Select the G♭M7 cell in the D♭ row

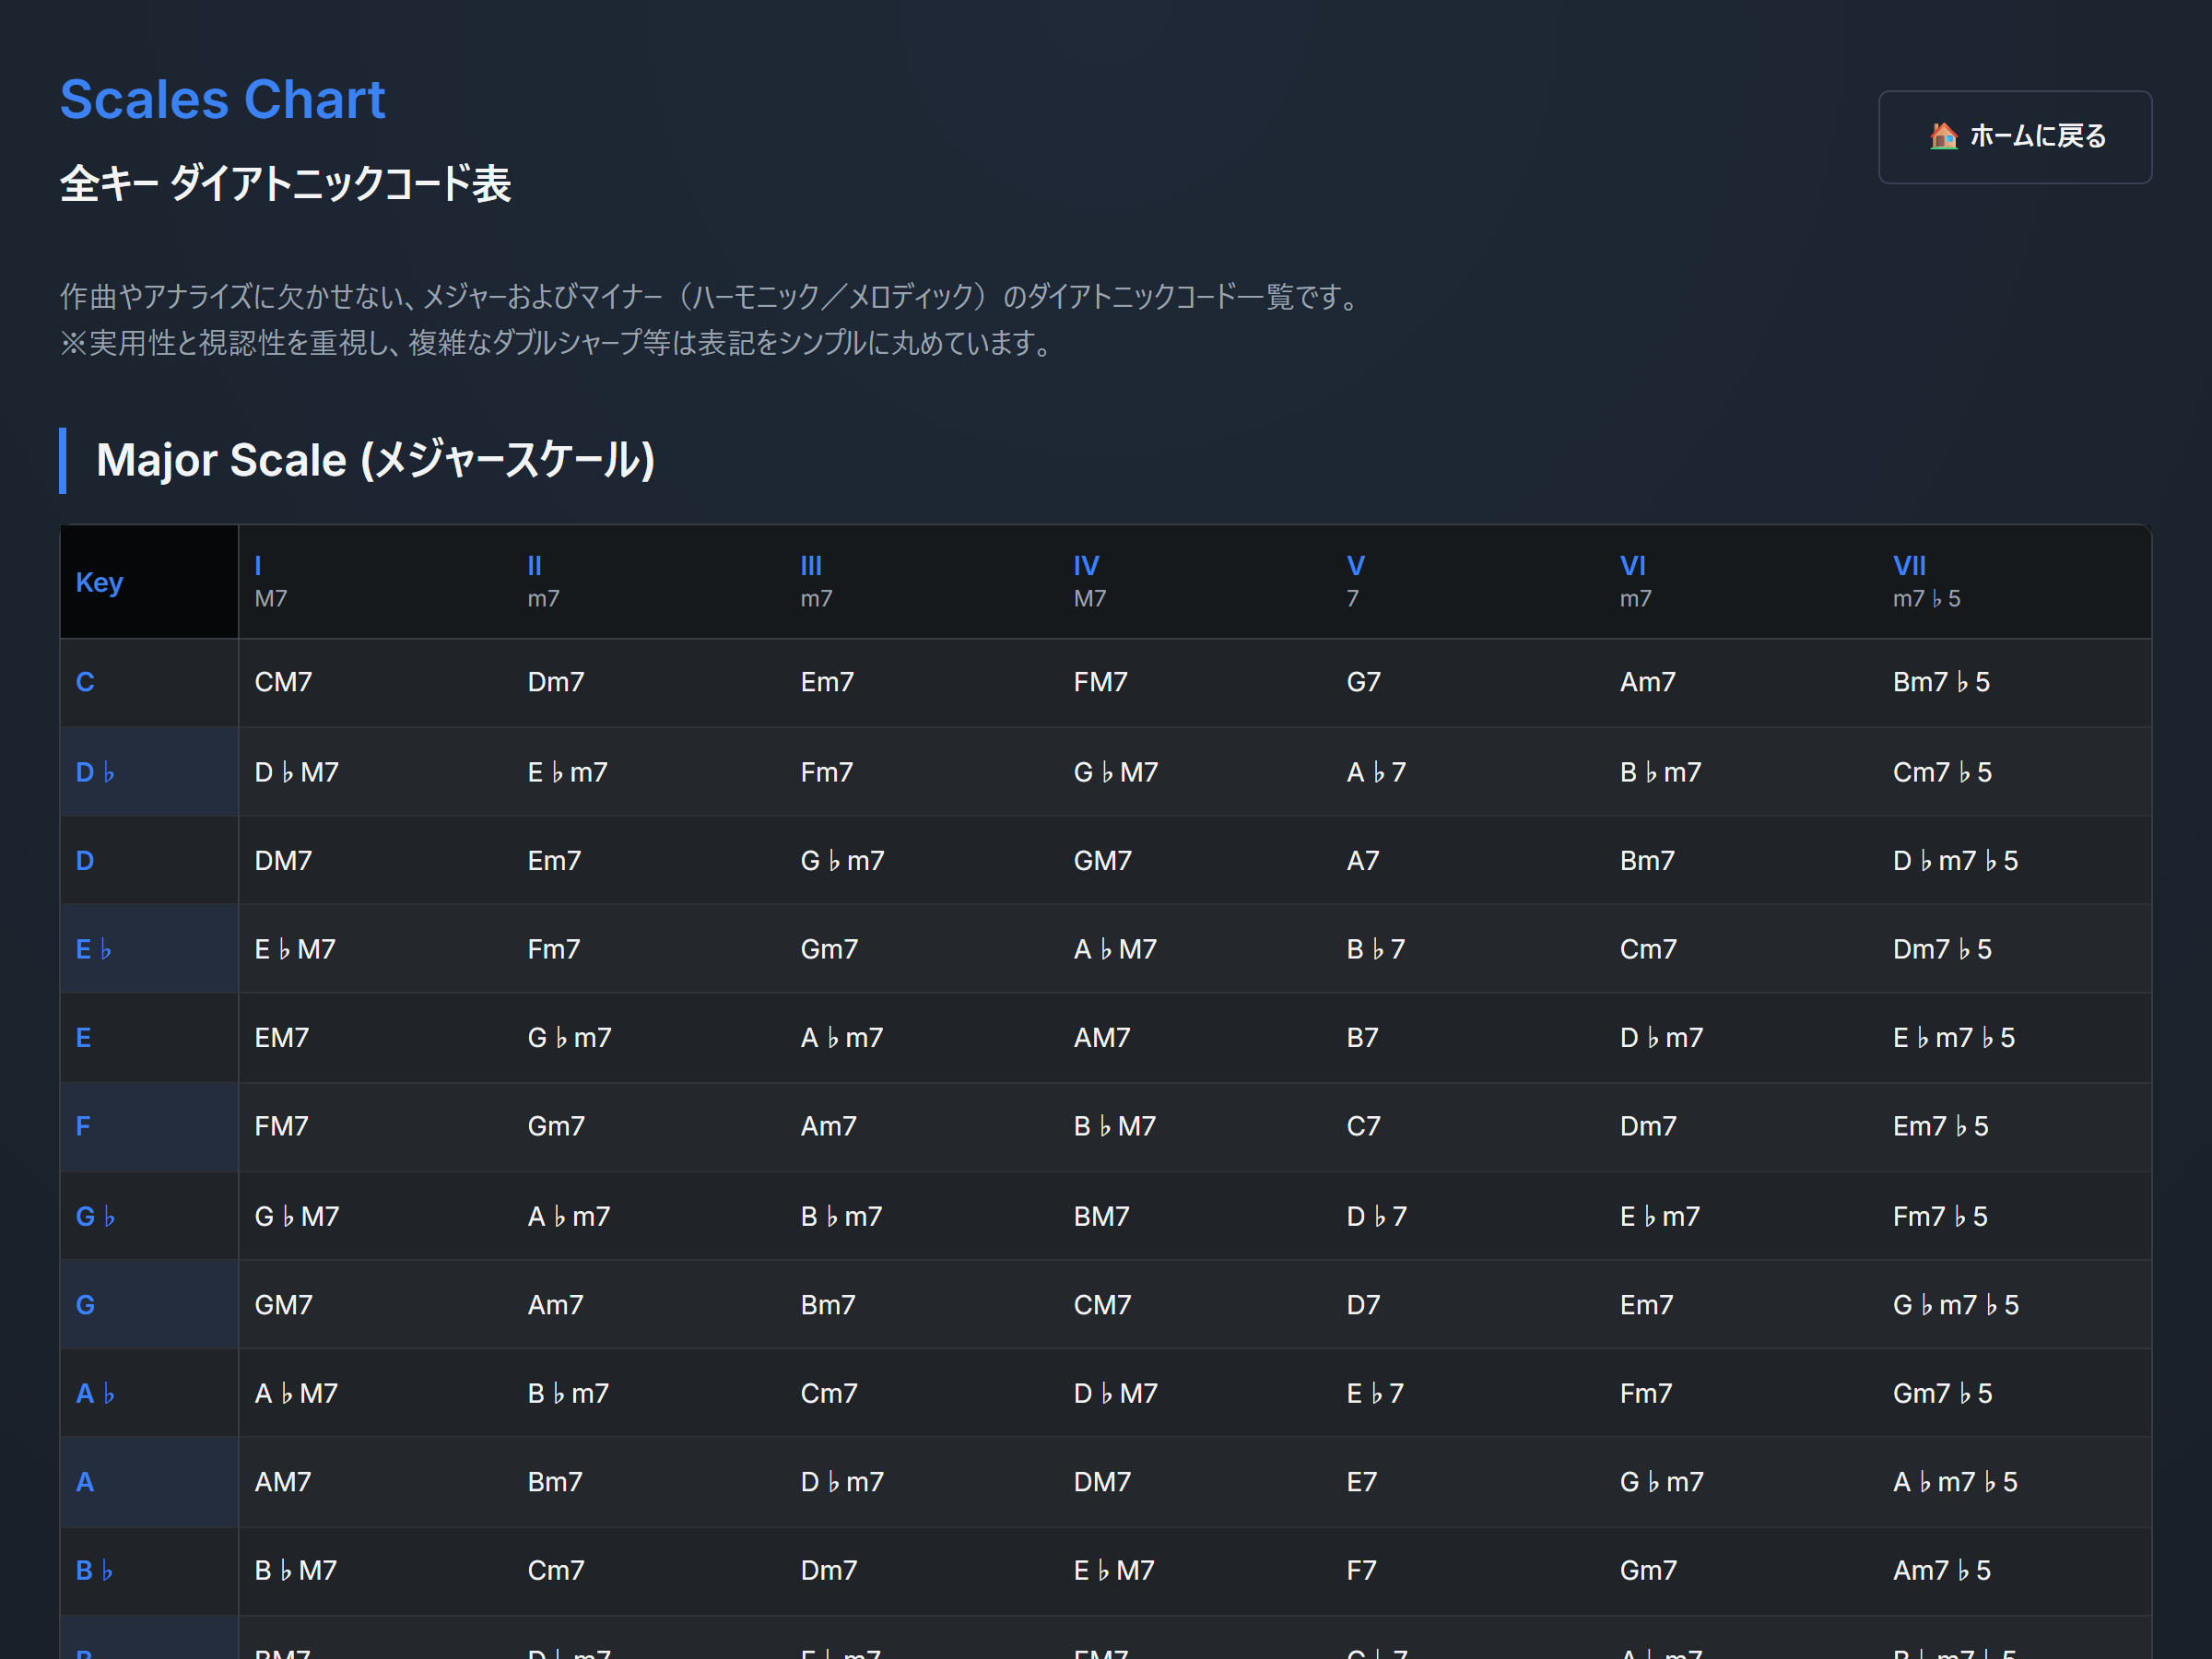pyautogui.click(x=1115, y=772)
